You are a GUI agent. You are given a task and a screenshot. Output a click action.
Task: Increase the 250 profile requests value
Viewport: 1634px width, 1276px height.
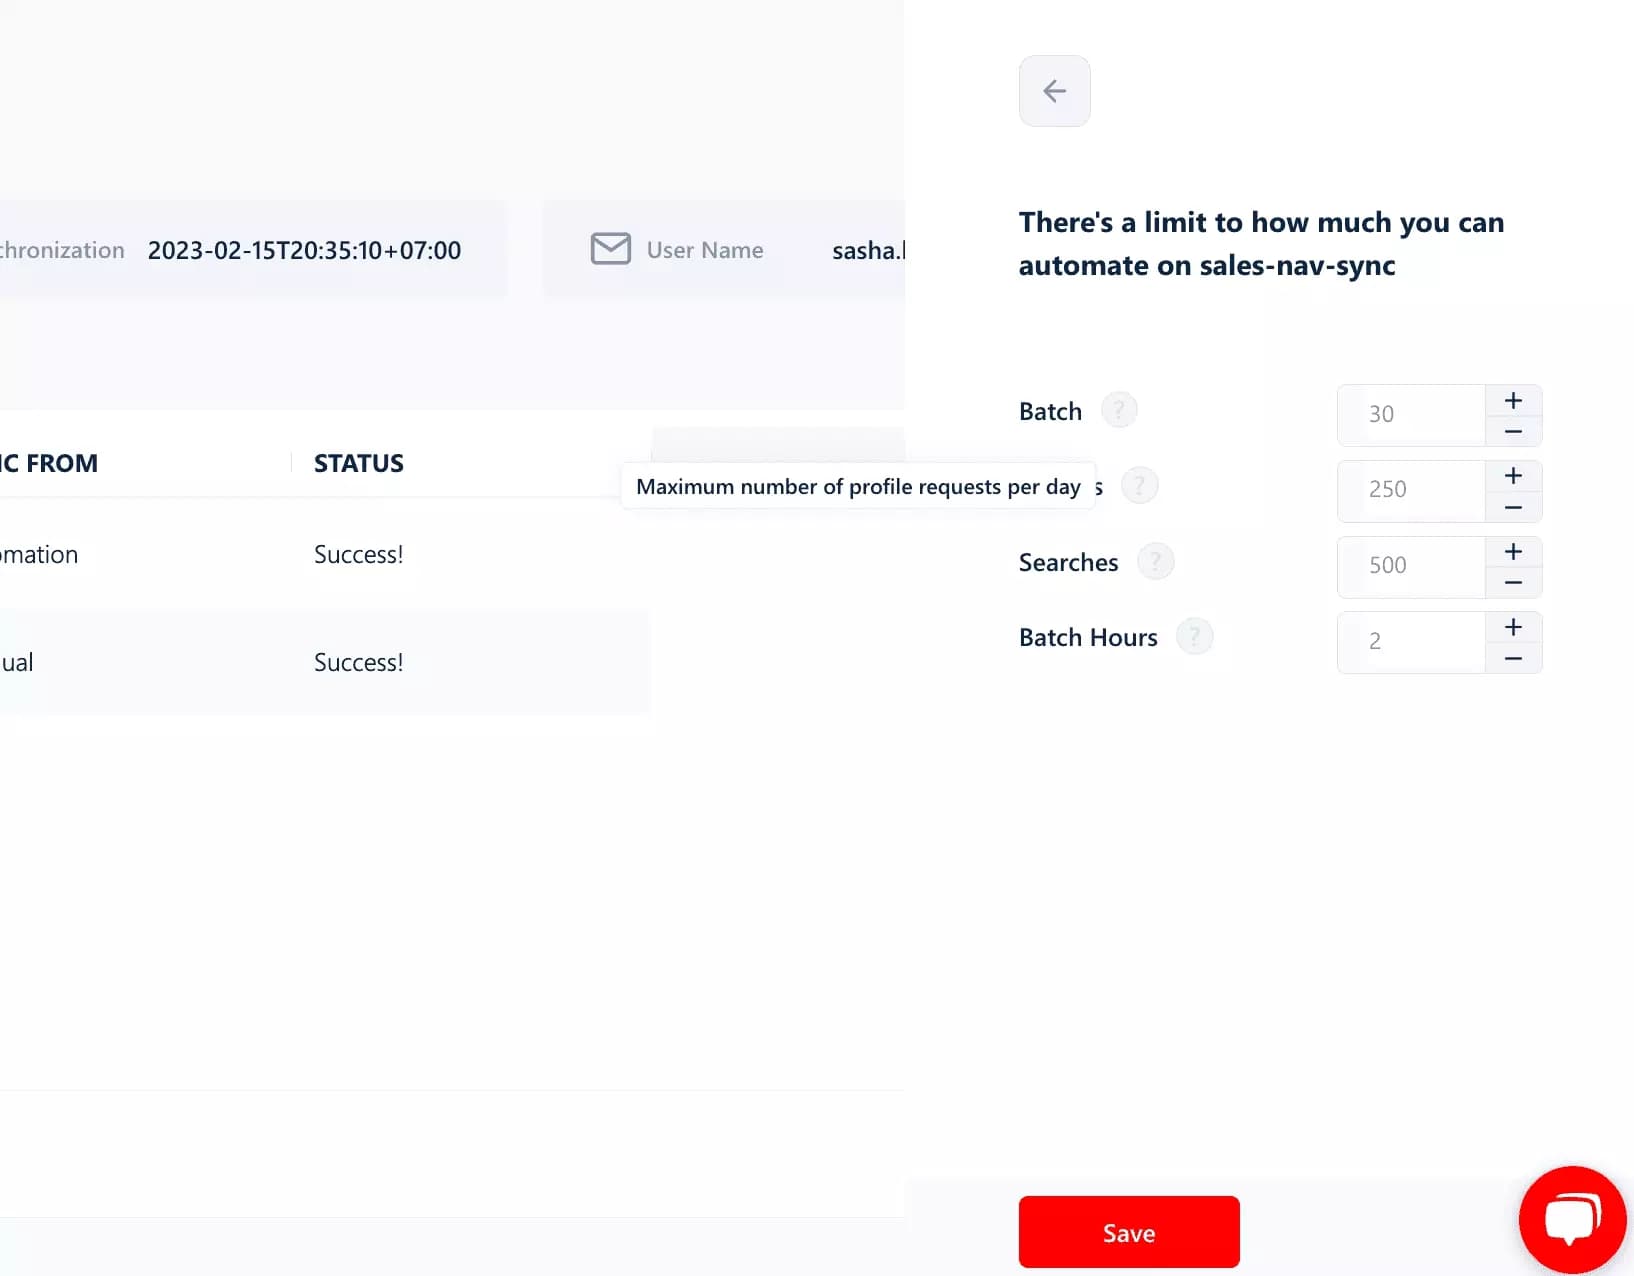(x=1513, y=475)
